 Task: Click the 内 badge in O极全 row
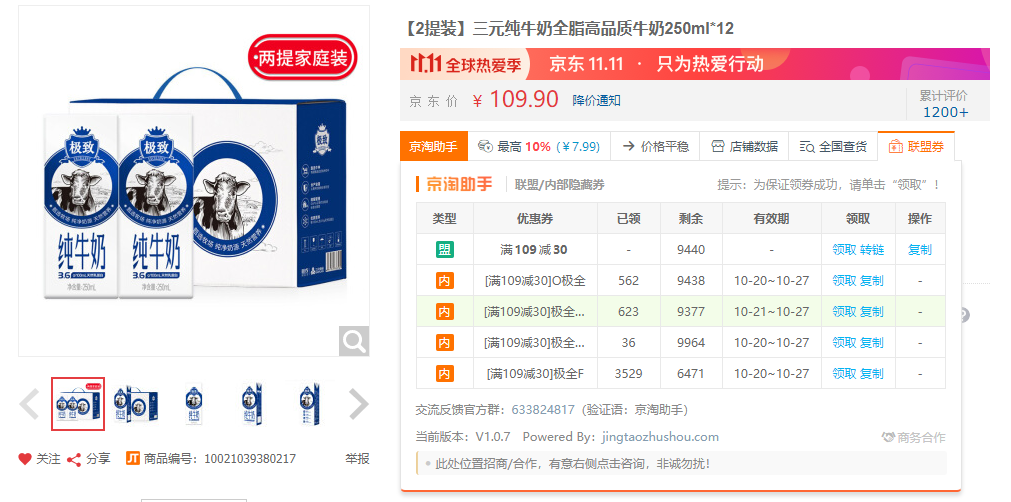[444, 280]
